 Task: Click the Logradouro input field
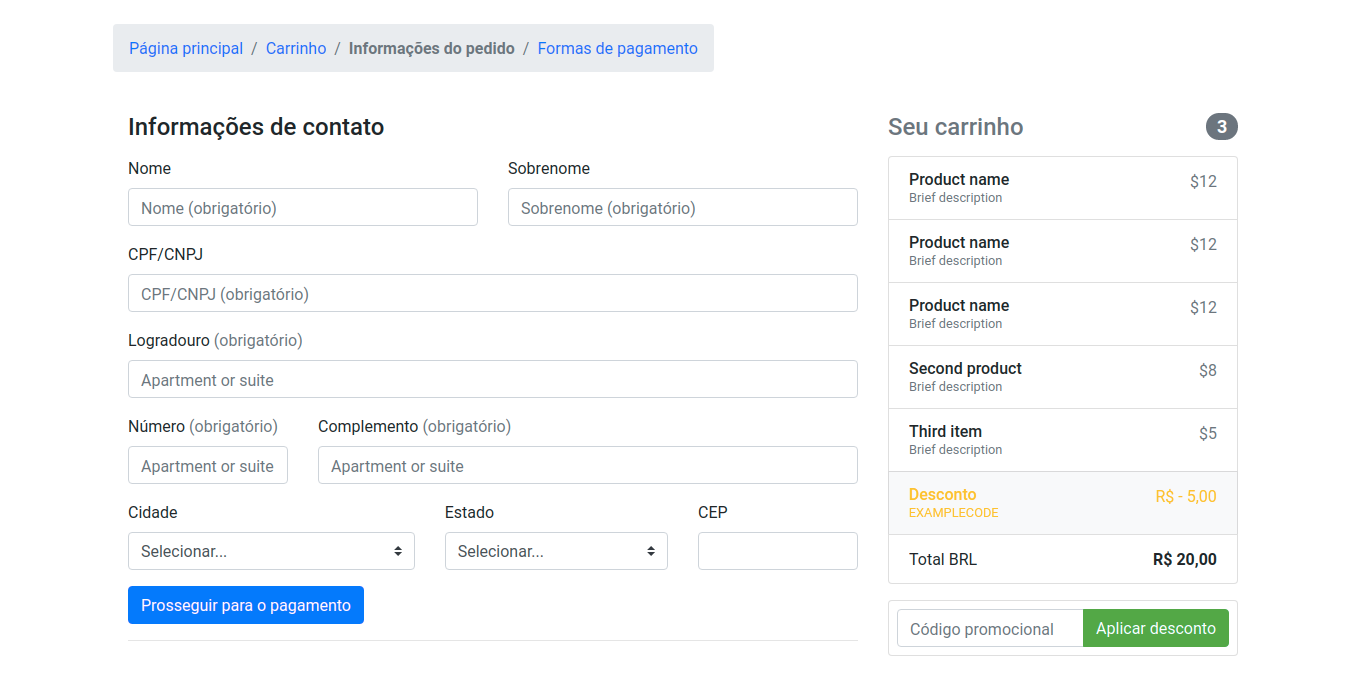point(493,379)
